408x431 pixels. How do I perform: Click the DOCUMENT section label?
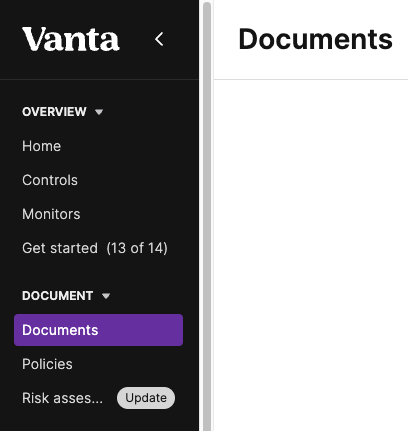(57, 296)
